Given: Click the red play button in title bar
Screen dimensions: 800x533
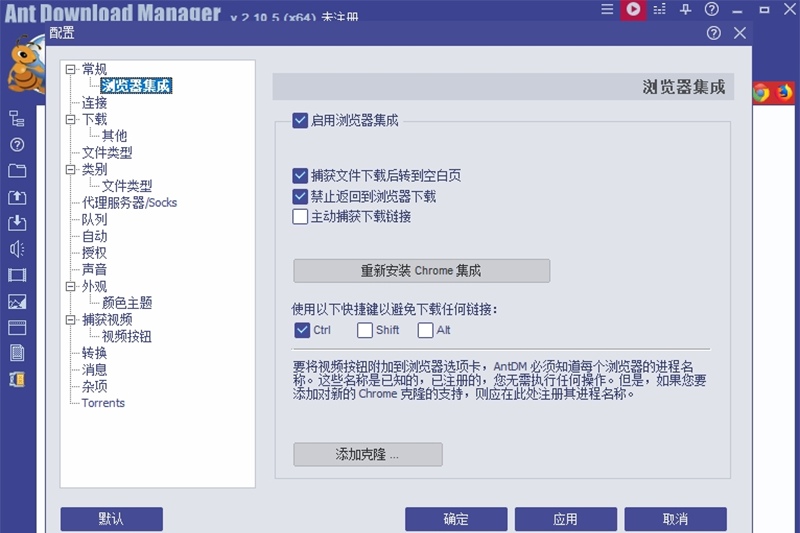Looking at the screenshot, I should [x=633, y=9].
